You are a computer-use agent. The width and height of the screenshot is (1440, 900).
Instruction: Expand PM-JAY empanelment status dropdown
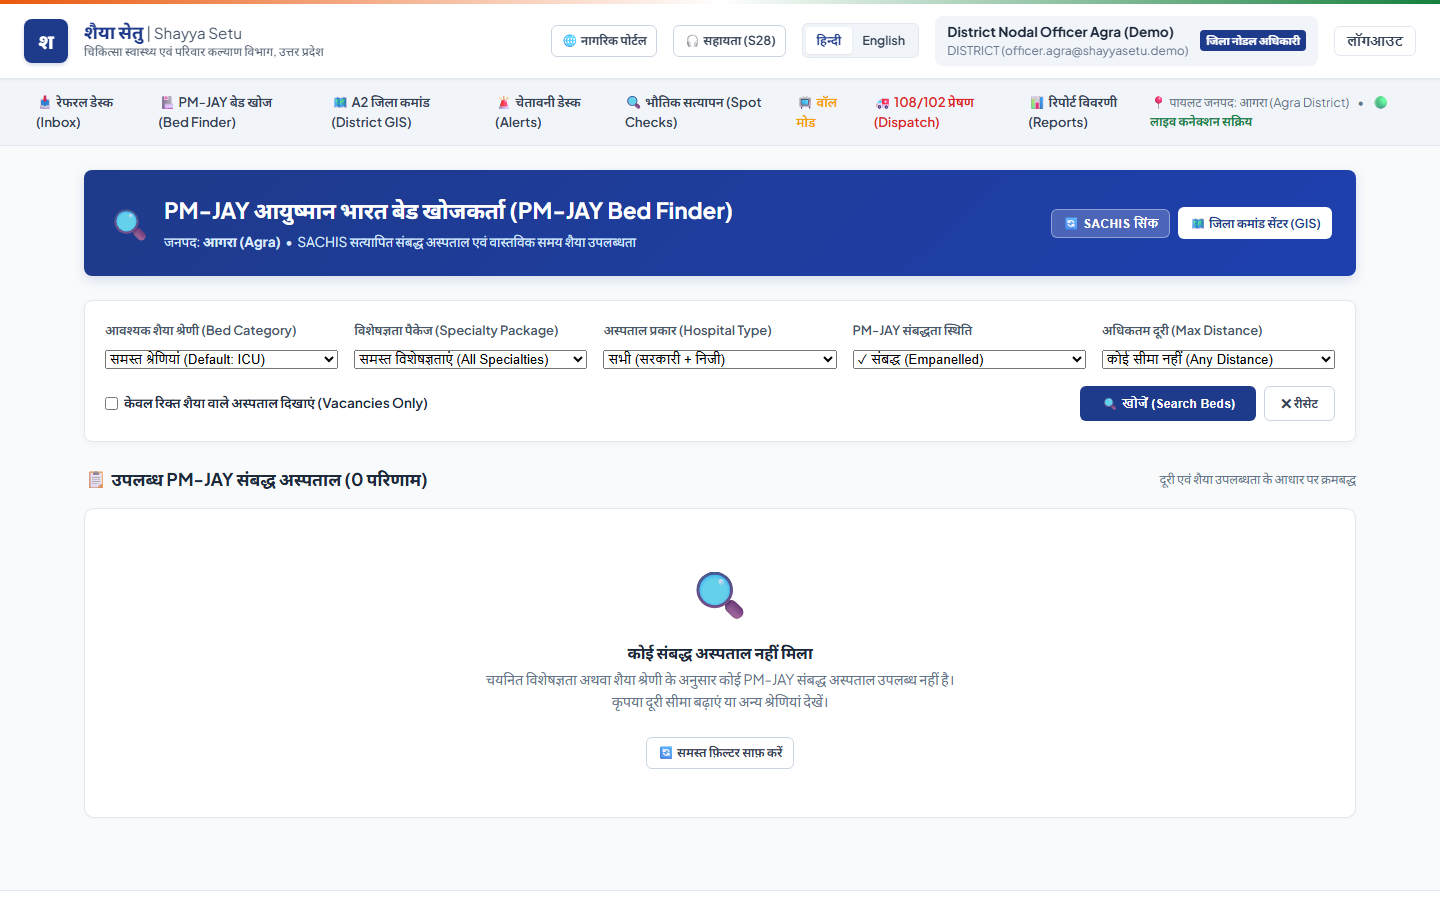click(x=969, y=359)
